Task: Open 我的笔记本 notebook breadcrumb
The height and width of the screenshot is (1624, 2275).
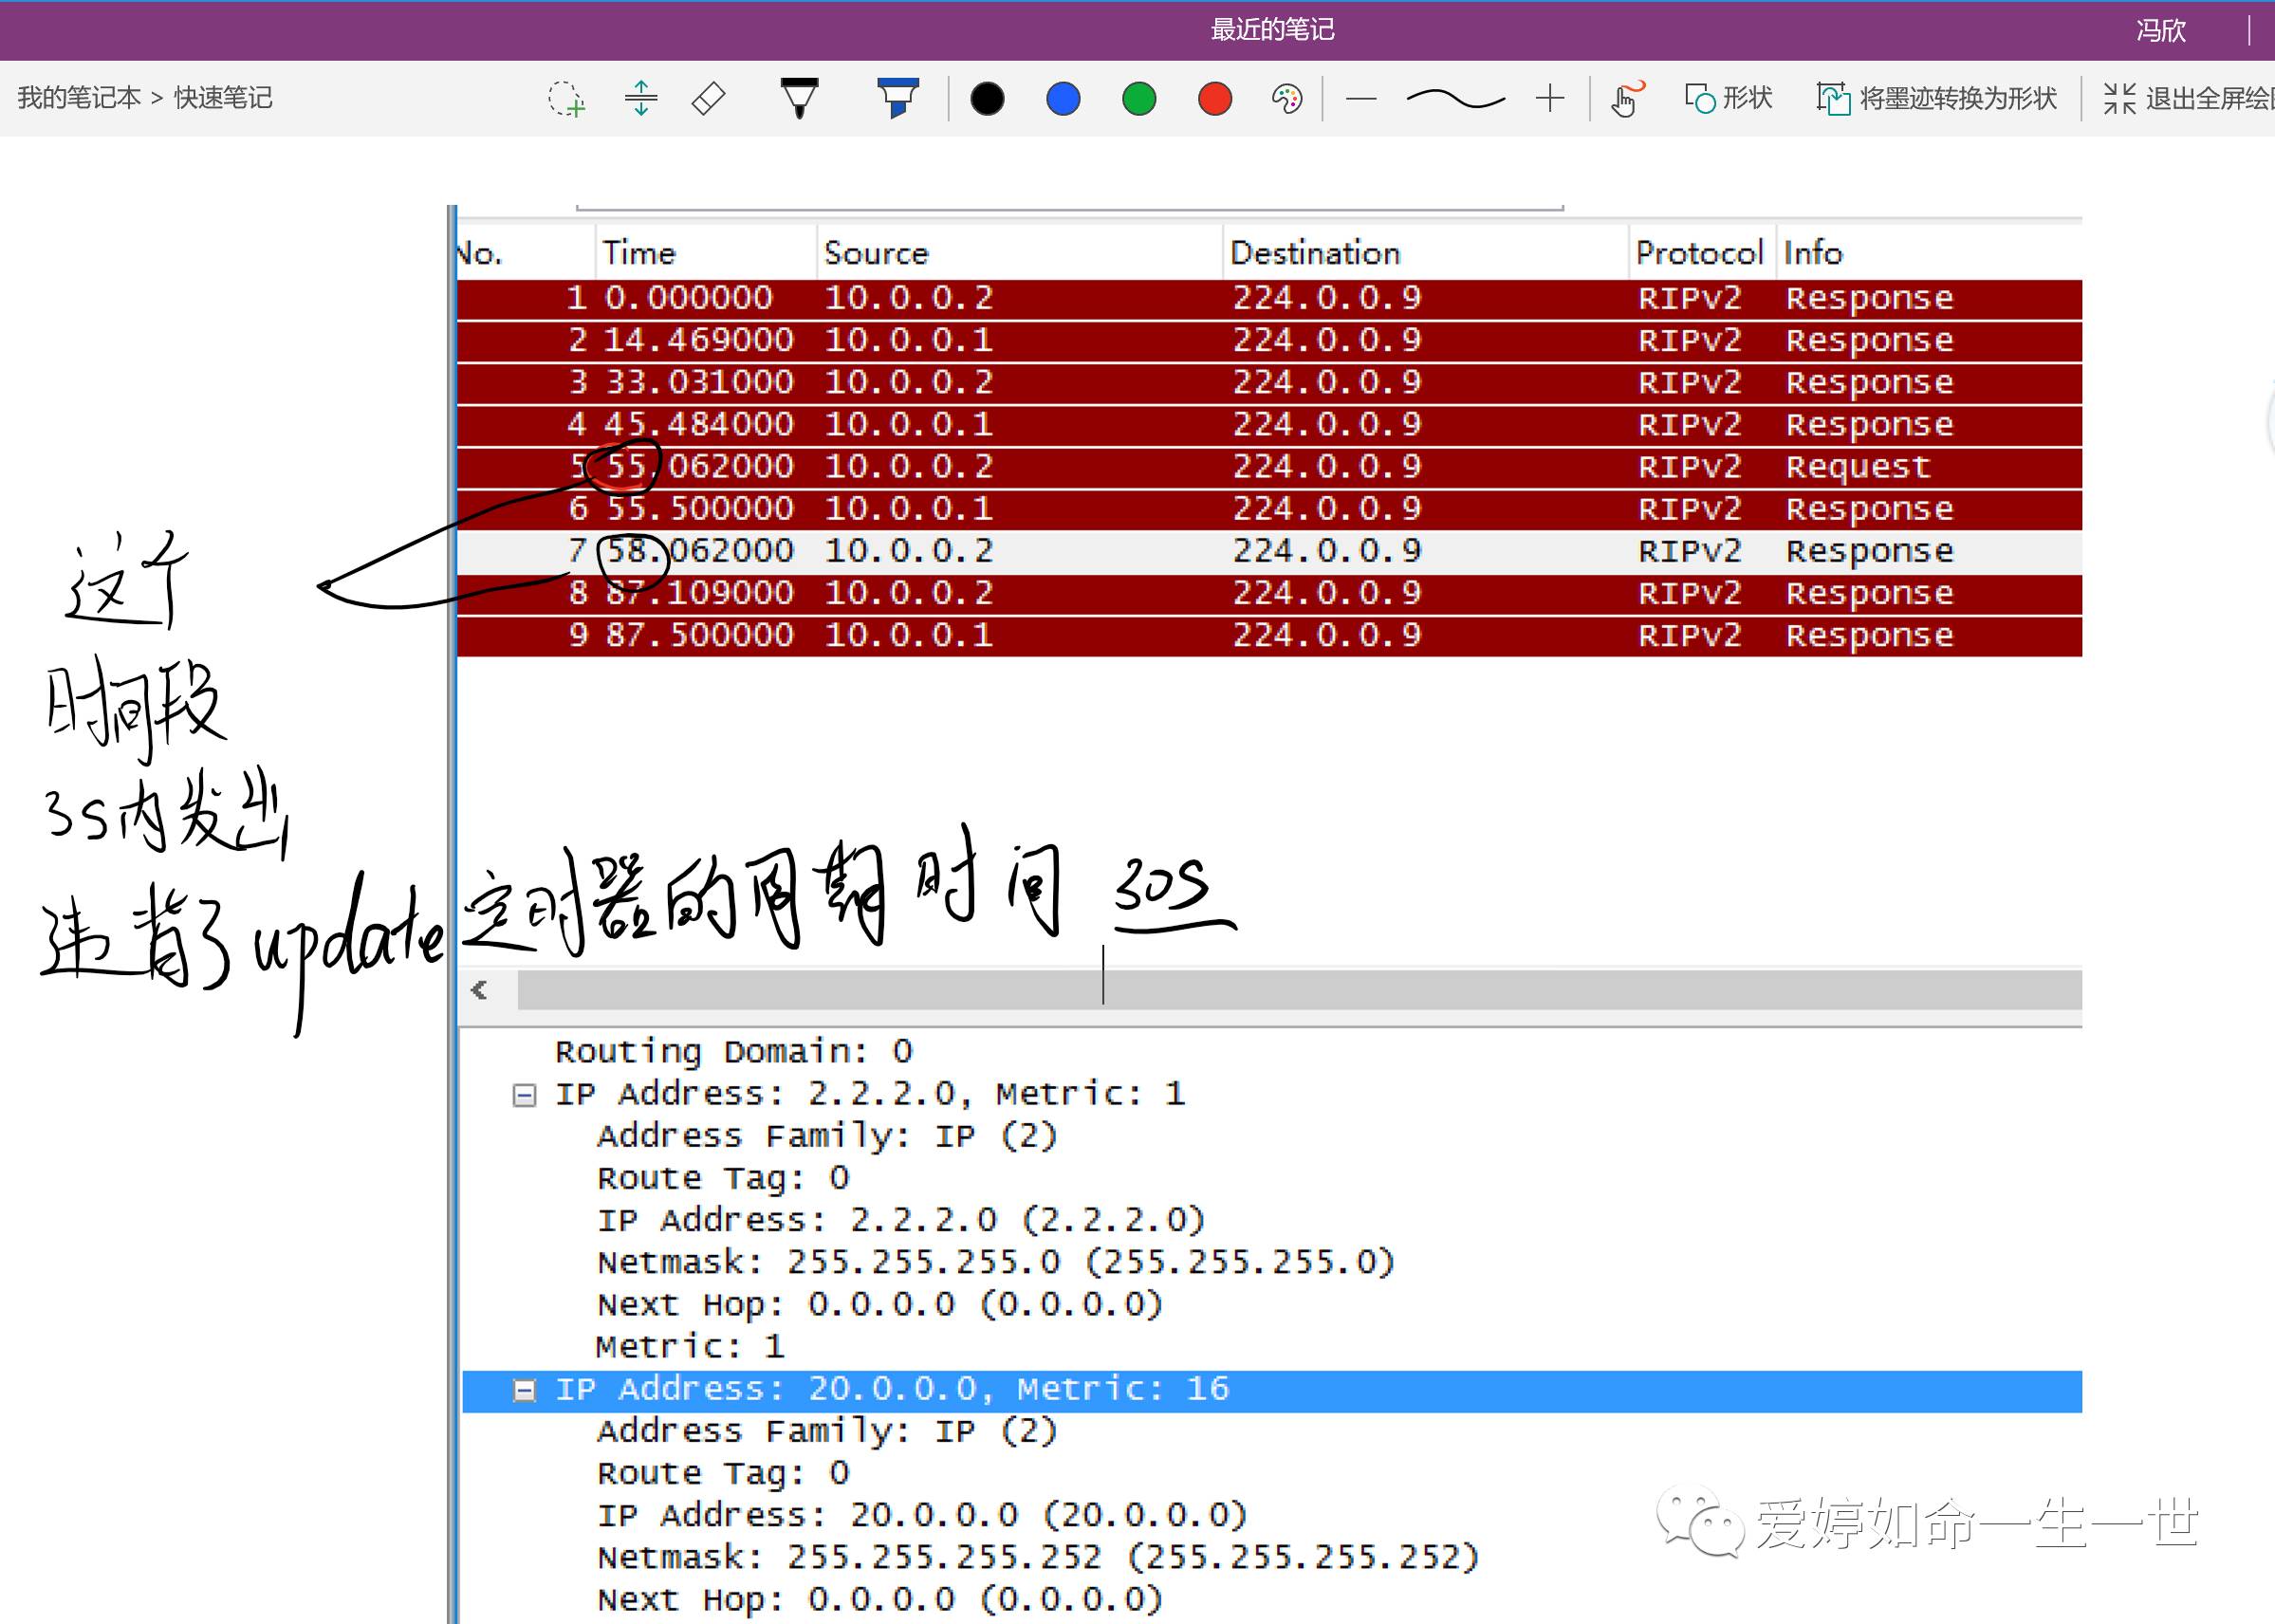Action: point(79,98)
